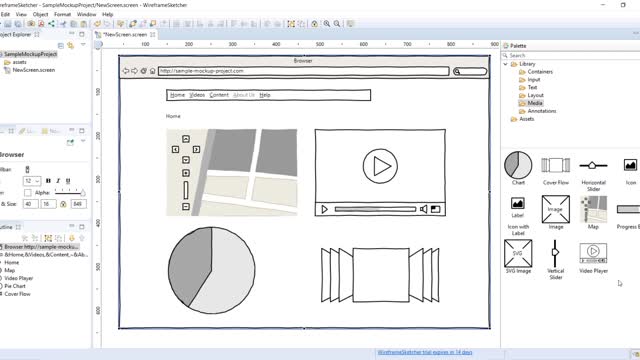
Task: Click the map zoom-out minus control
Action: (186, 207)
